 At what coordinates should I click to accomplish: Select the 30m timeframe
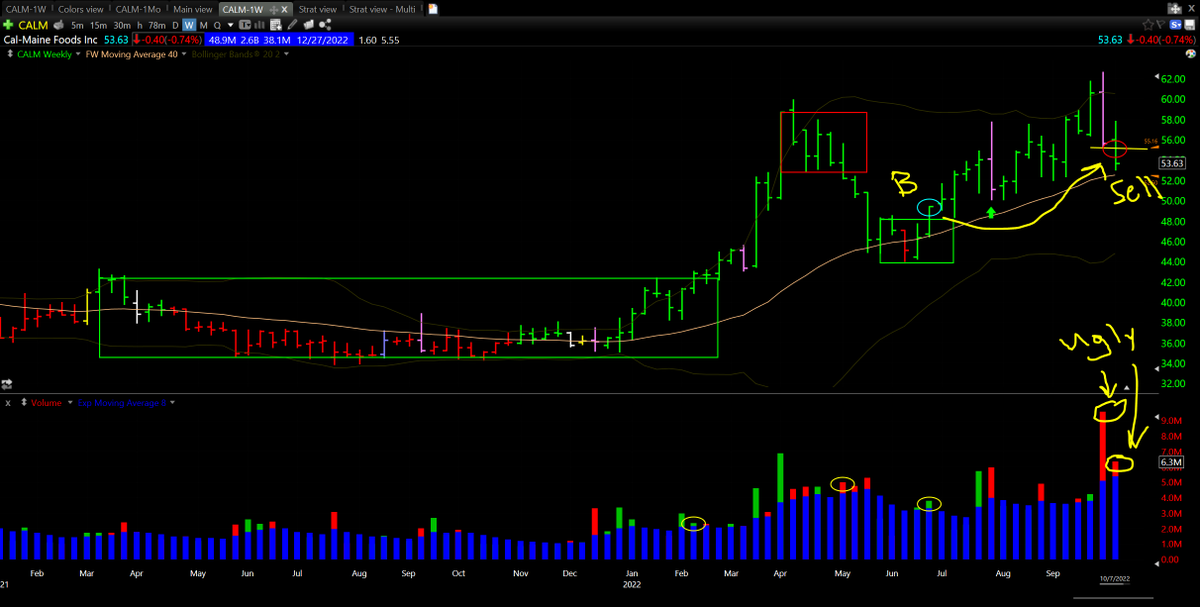[122, 25]
